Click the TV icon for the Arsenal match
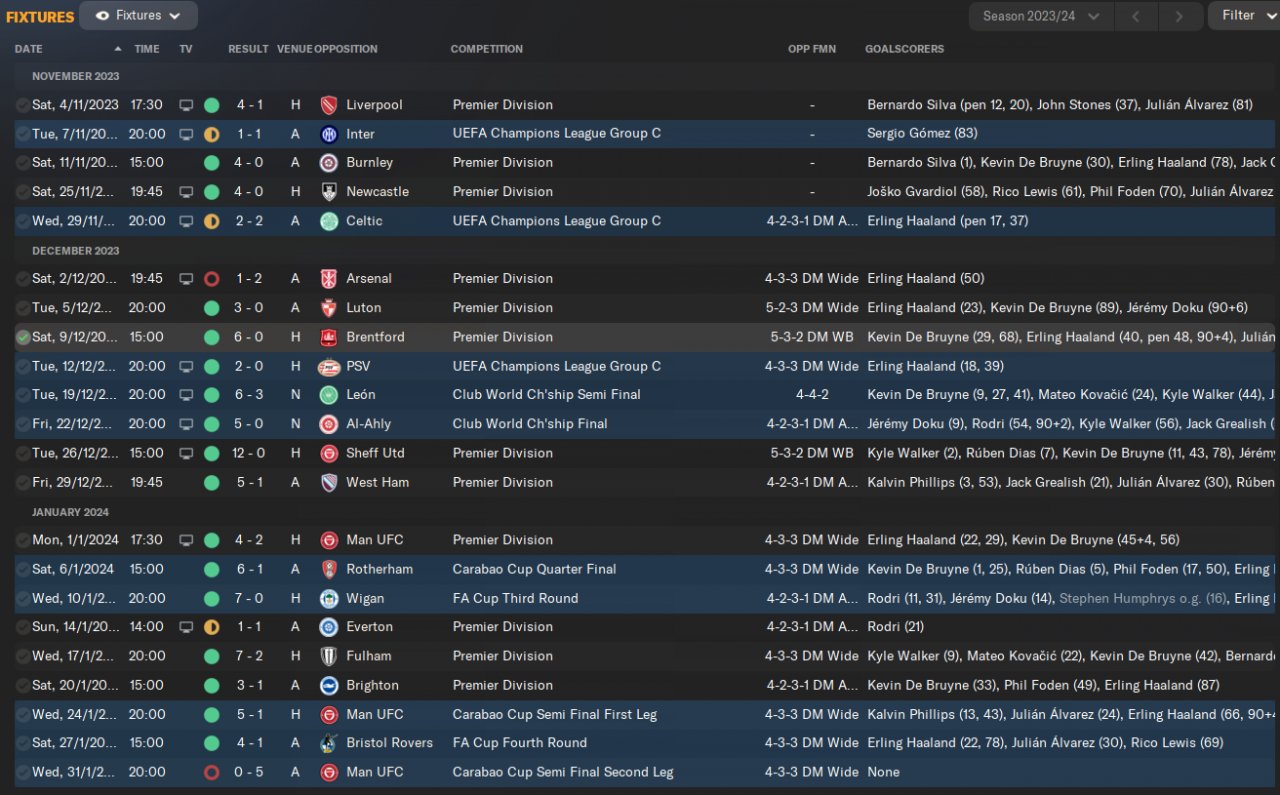Screen dimensions: 1280x795 pyautogui.click(x=186, y=279)
